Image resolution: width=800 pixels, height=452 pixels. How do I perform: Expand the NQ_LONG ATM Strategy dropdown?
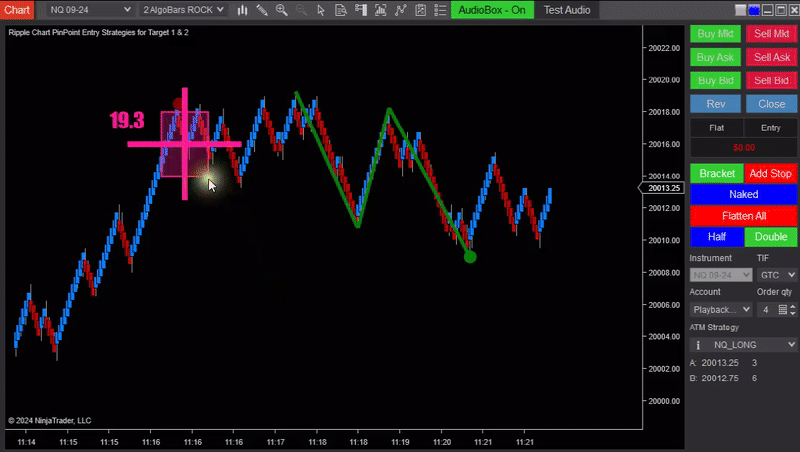(x=754, y=344)
